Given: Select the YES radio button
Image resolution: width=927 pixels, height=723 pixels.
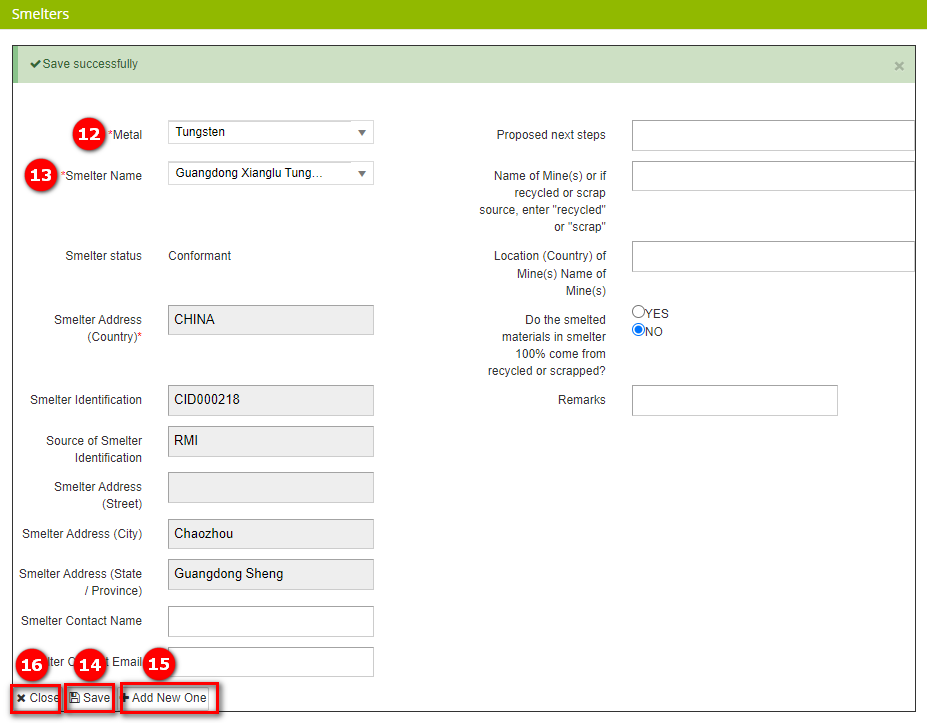Looking at the screenshot, I should pos(638,312).
